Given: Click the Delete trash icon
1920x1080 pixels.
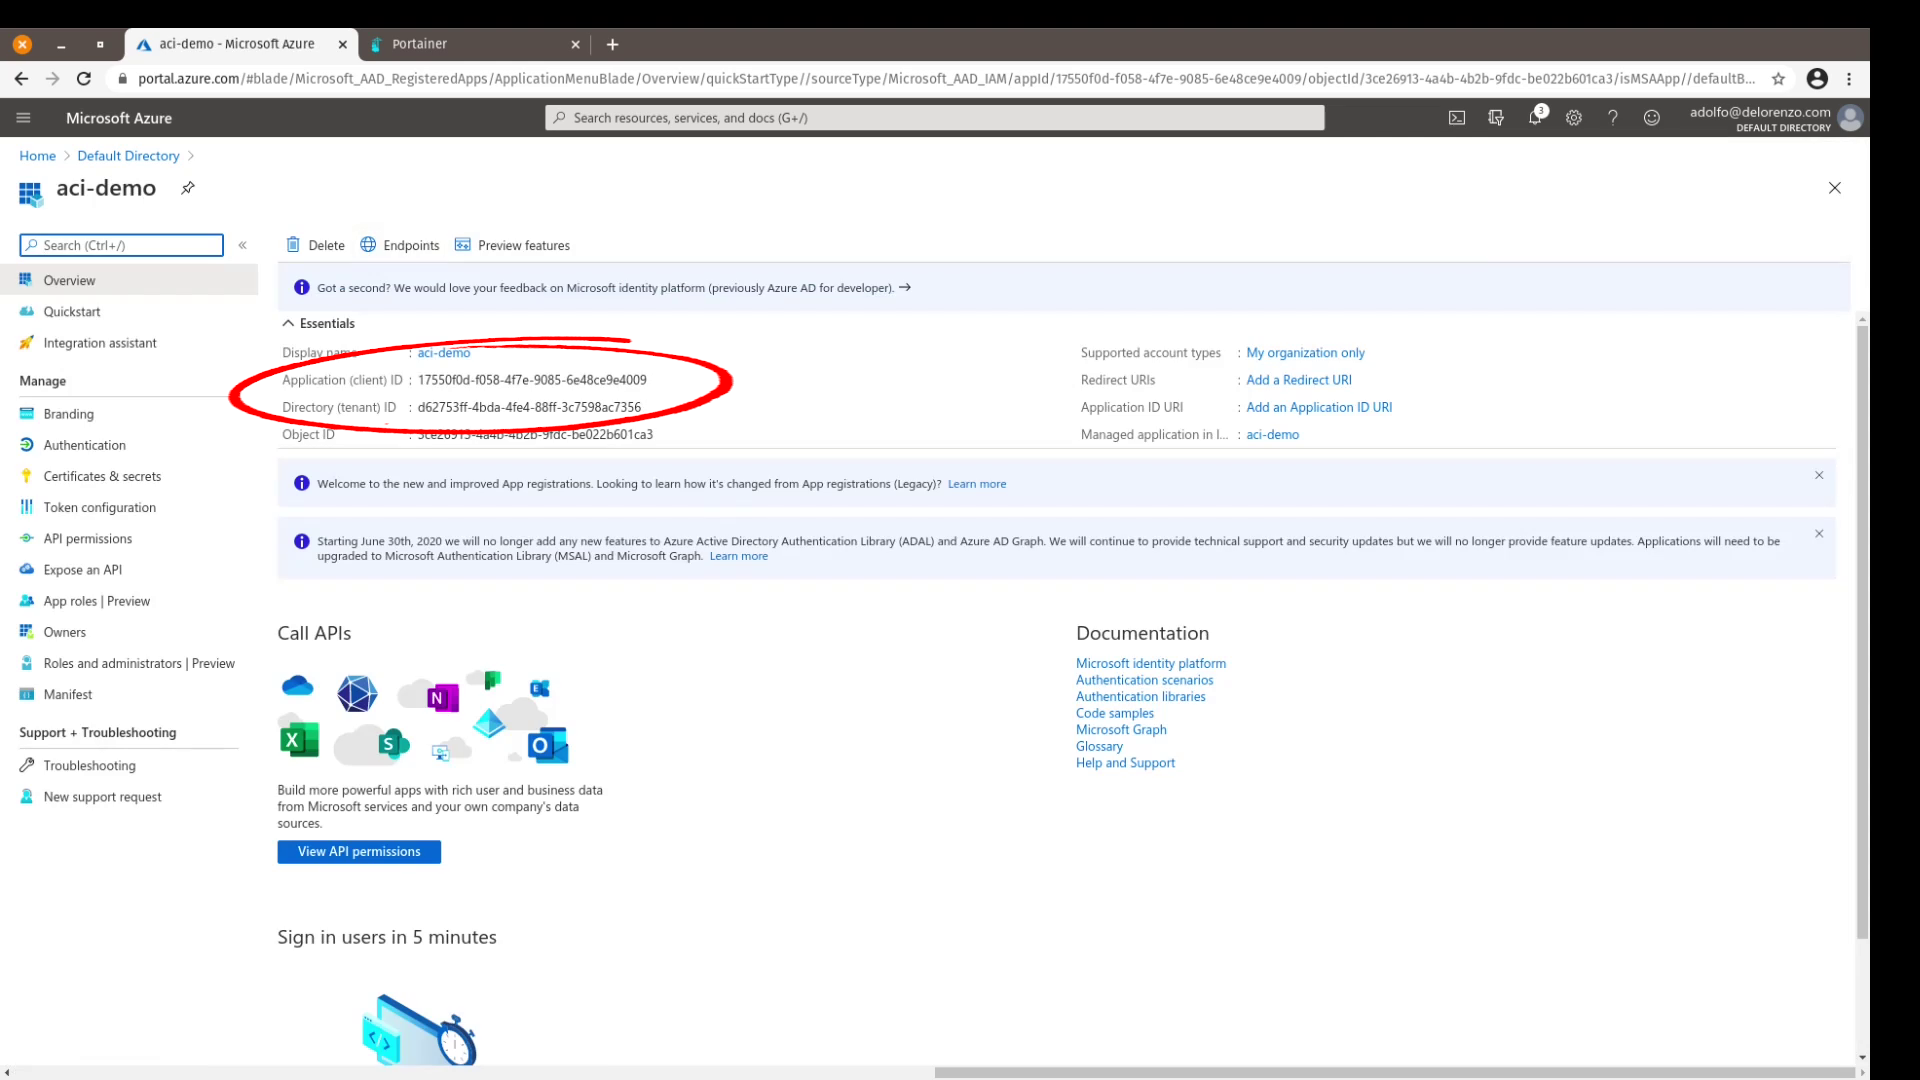Looking at the screenshot, I should (293, 245).
